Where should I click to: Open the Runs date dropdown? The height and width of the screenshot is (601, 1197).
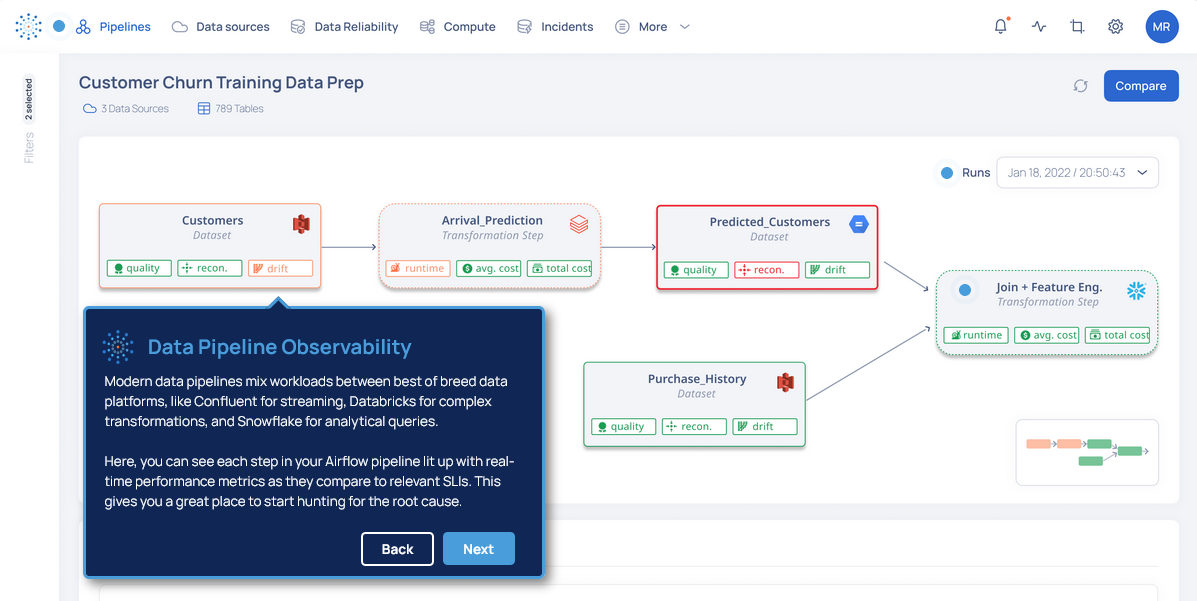coord(1077,173)
